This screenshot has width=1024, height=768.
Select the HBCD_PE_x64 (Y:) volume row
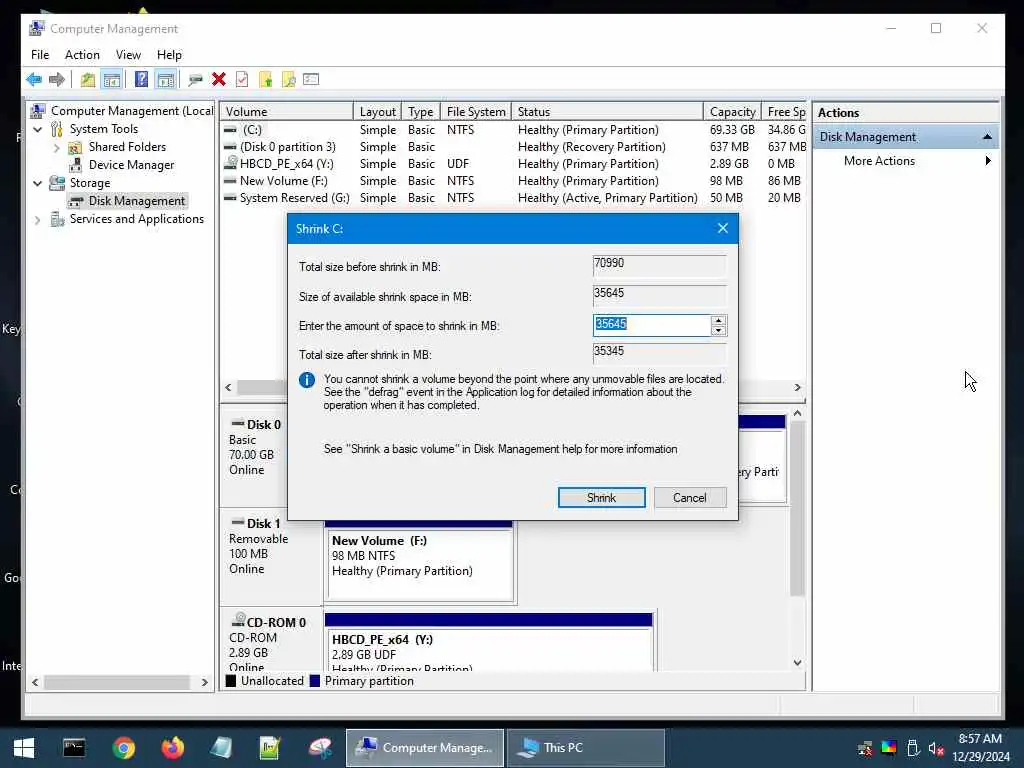click(513, 164)
